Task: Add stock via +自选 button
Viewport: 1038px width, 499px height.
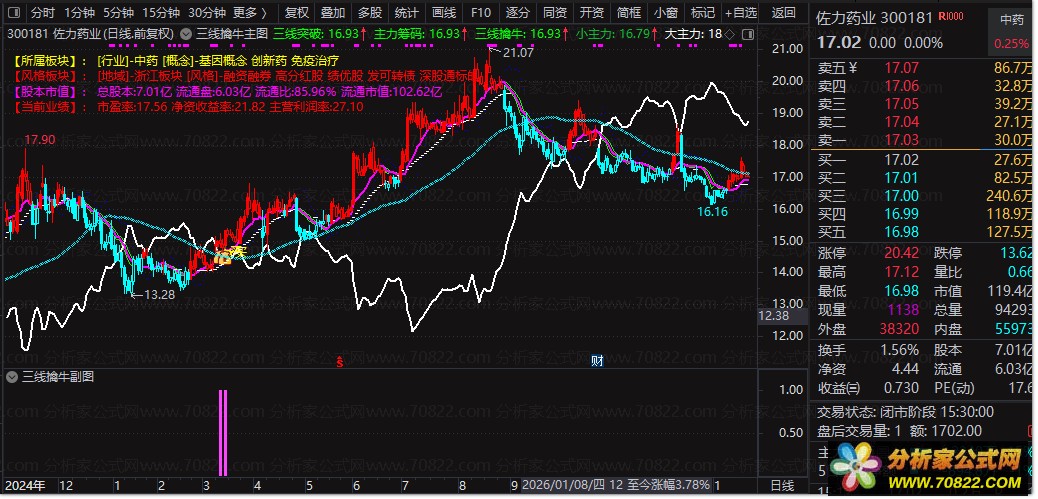Action: tap(741, 13)
